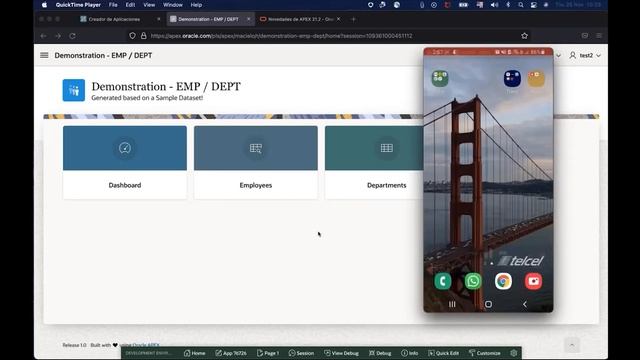Click the site lock security icon

[143, 36]
